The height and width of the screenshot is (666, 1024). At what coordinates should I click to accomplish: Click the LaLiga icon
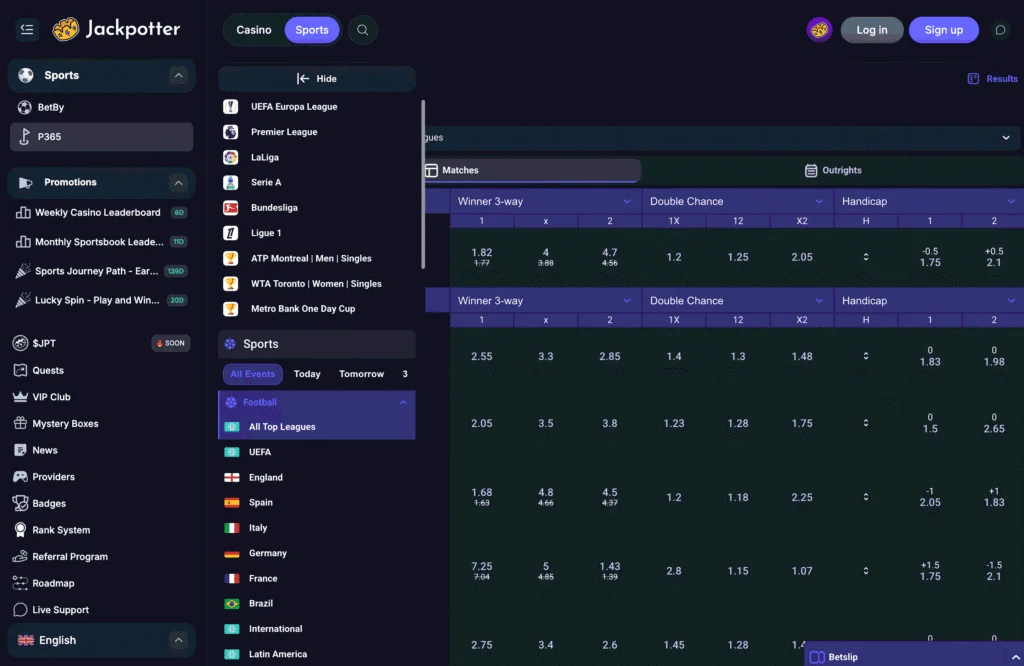(x=231, y=157)
